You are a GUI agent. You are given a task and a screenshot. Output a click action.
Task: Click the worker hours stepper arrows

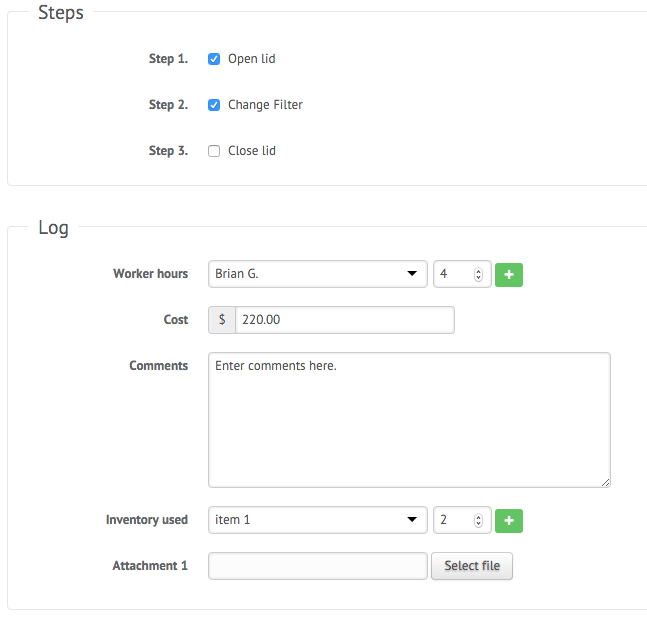point(478,274)
